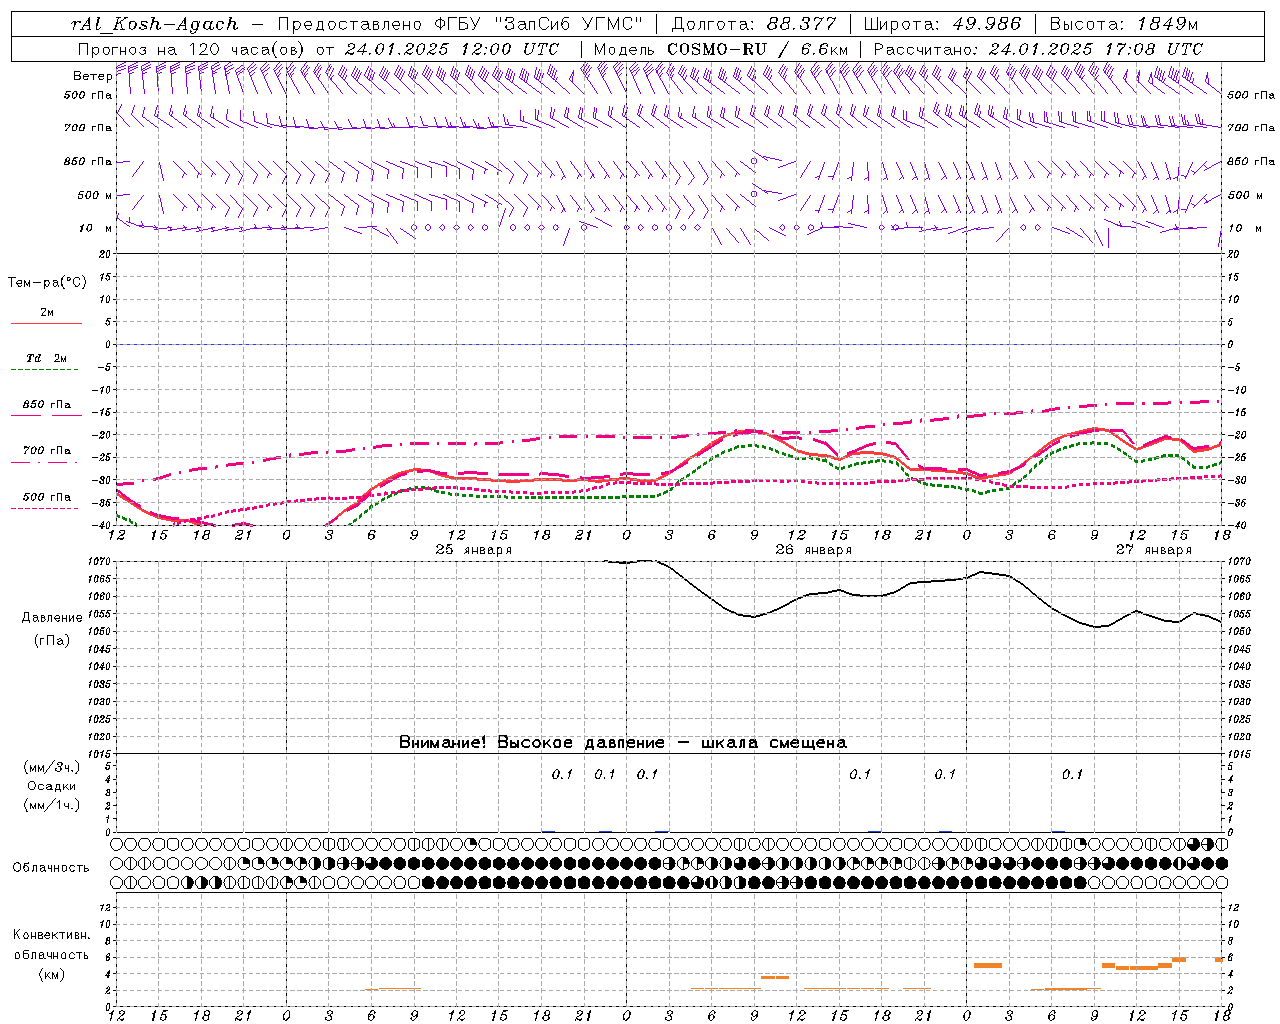Click the (гПа) unit label under Давление
This screenshot has width=1280, height=1024.
click(x=52, y=641)
